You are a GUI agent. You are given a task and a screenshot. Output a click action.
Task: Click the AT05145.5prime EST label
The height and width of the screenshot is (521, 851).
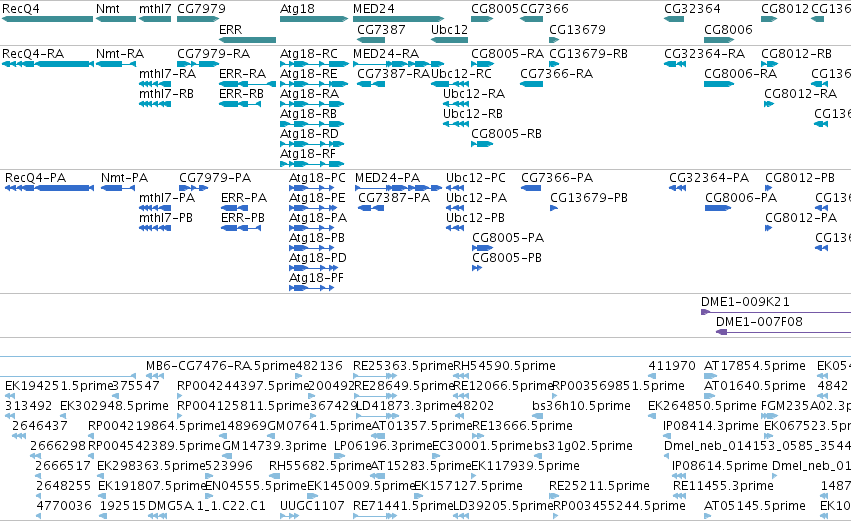coord(754,506)
